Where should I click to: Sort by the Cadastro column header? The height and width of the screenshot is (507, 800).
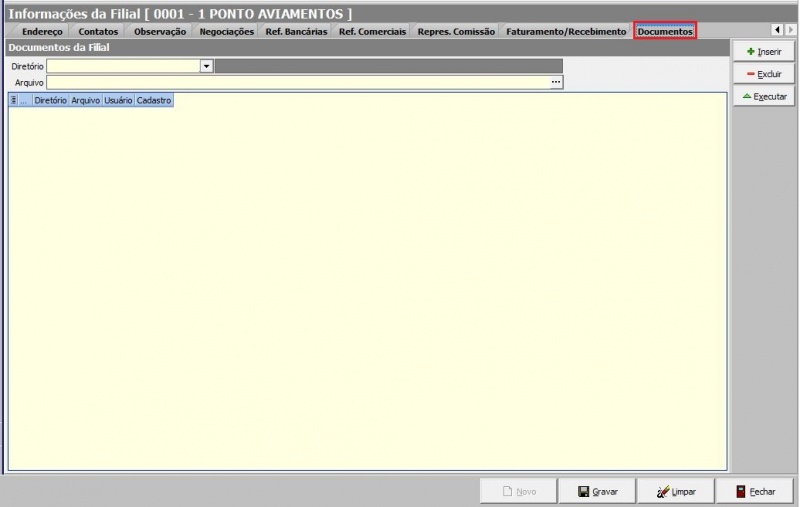[x=154, y=101]
